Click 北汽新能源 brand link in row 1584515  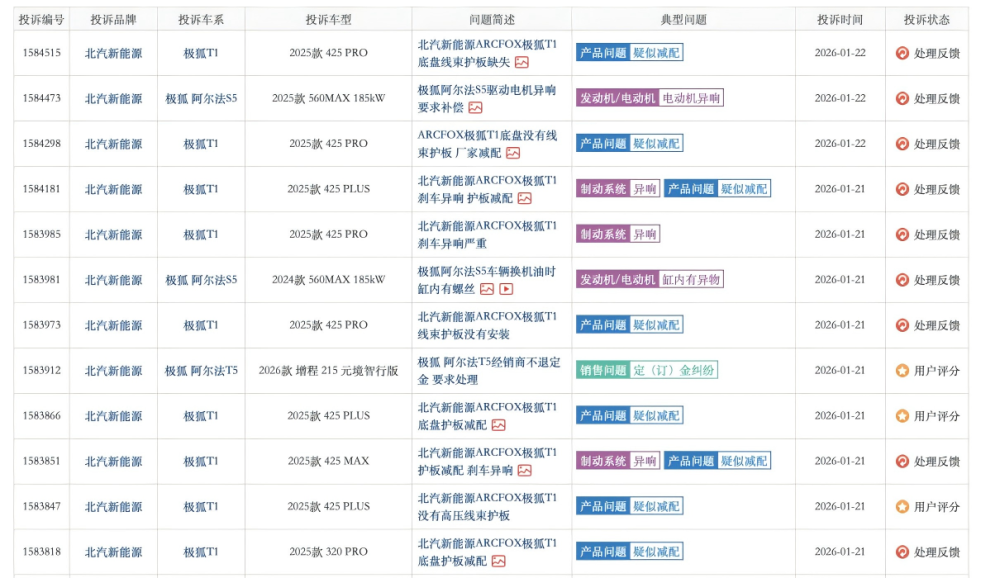(x=113, y=53)
